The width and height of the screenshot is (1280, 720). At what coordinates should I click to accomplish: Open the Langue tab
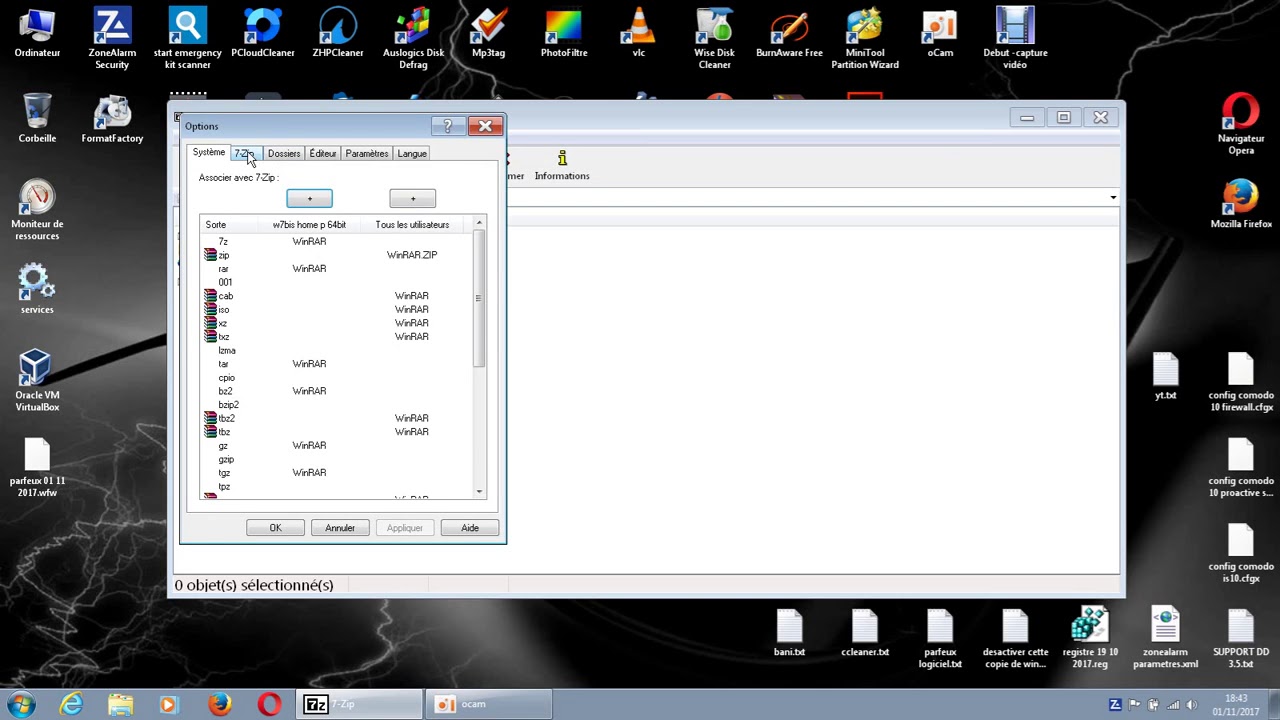[x=412, y=154]
